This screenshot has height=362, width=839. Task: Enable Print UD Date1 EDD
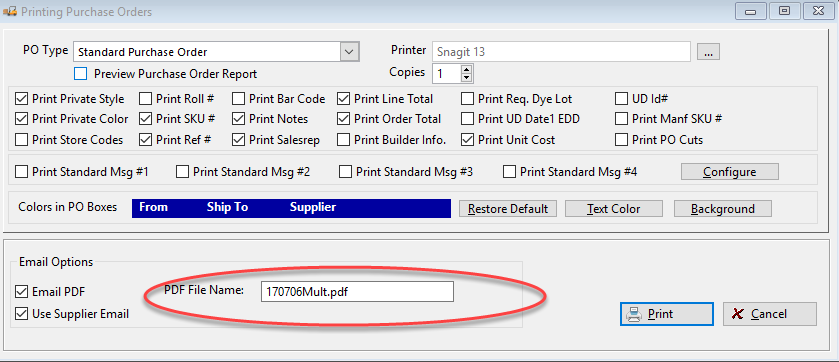[468, 119]
